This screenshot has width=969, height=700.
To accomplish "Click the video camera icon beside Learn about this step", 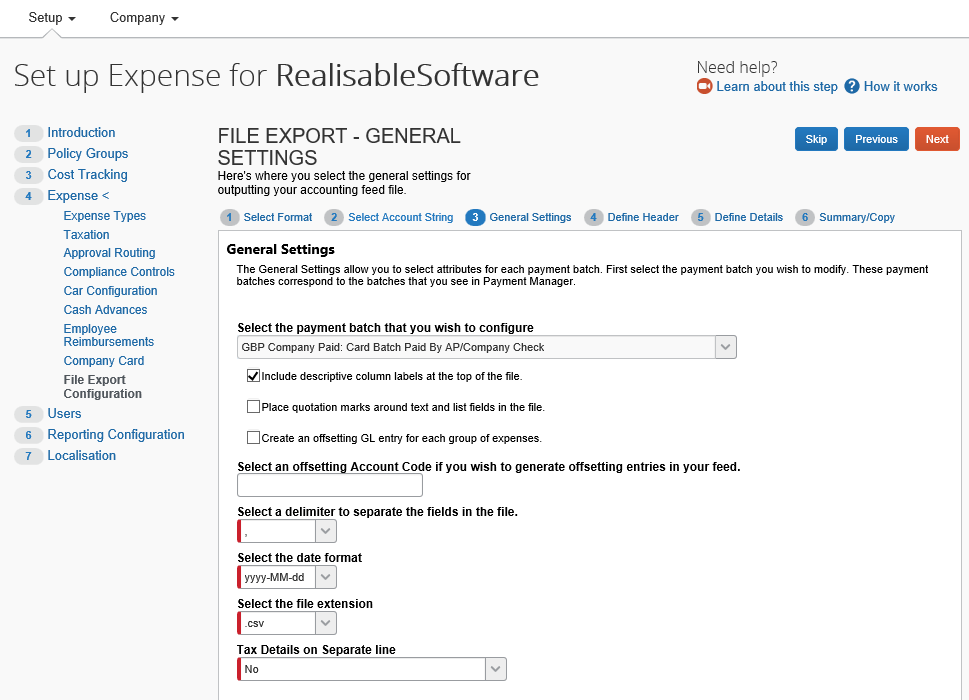I will click(705, 87).
